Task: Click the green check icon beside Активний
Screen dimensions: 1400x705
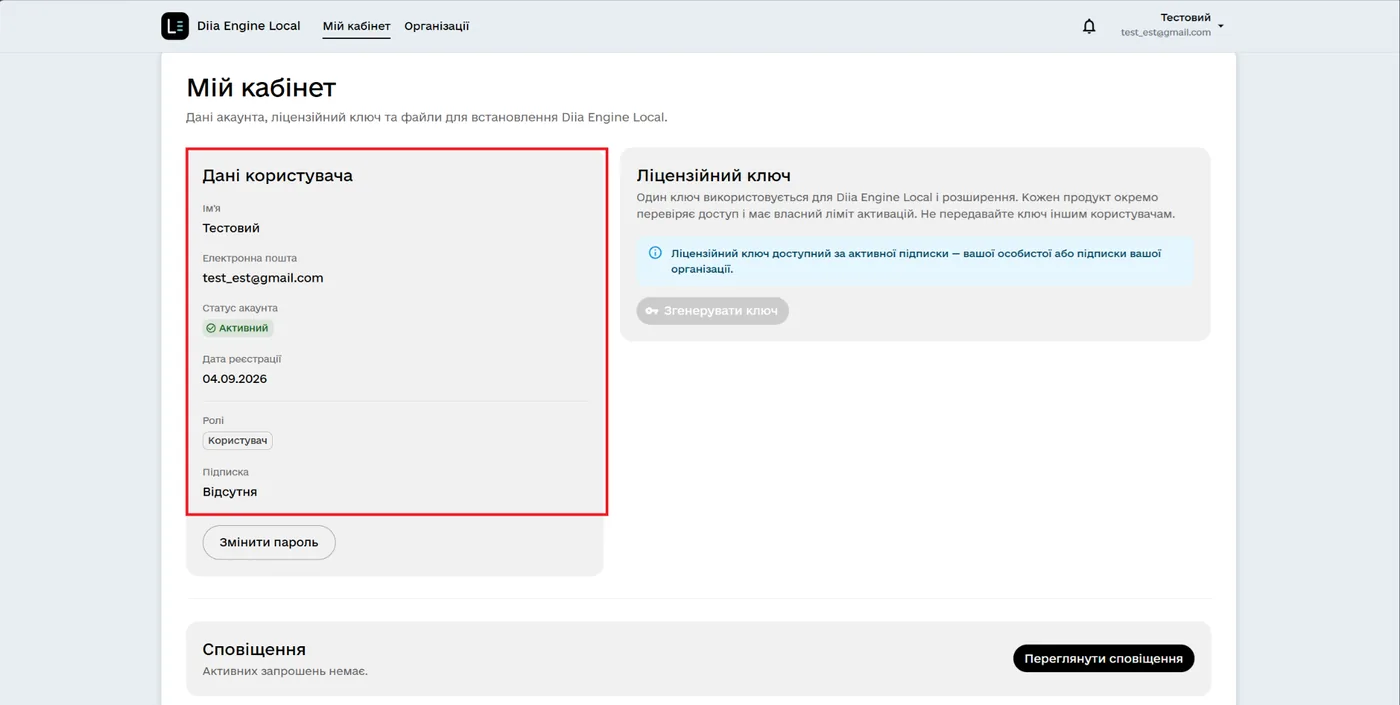Action: (211, 328)
